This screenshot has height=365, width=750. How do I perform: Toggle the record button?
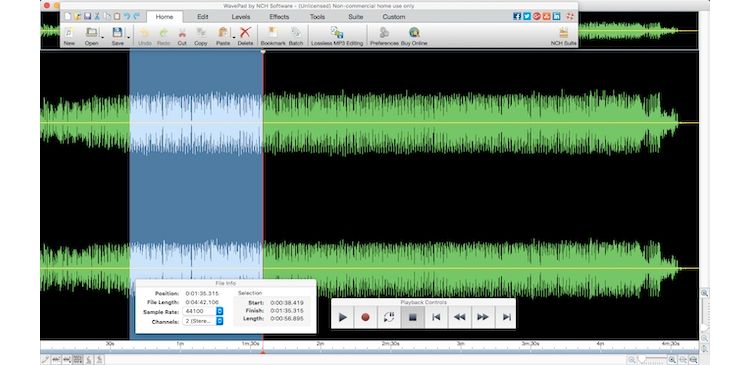365,317
